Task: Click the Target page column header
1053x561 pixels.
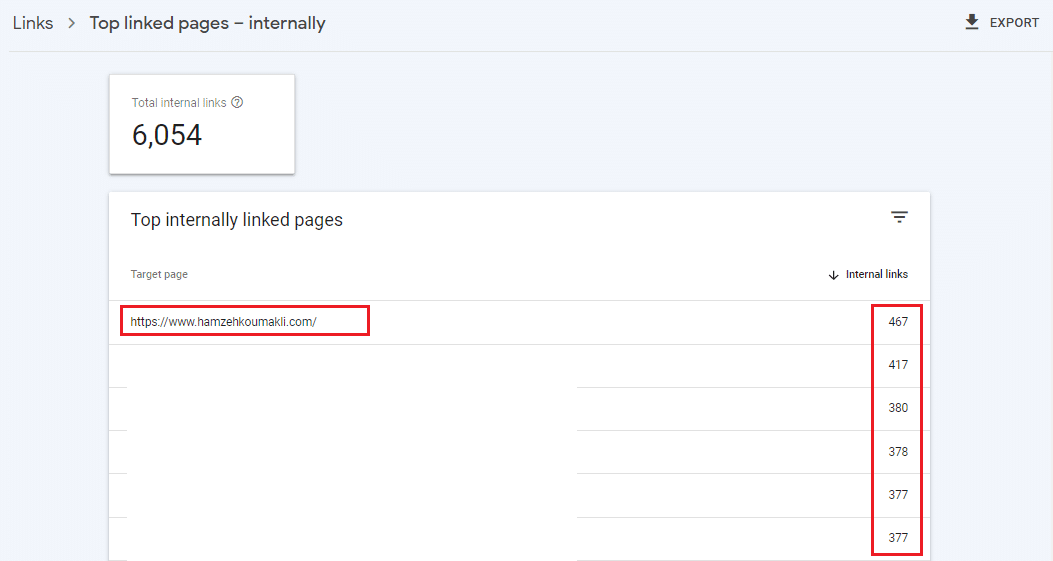Action: click(159, 274)
